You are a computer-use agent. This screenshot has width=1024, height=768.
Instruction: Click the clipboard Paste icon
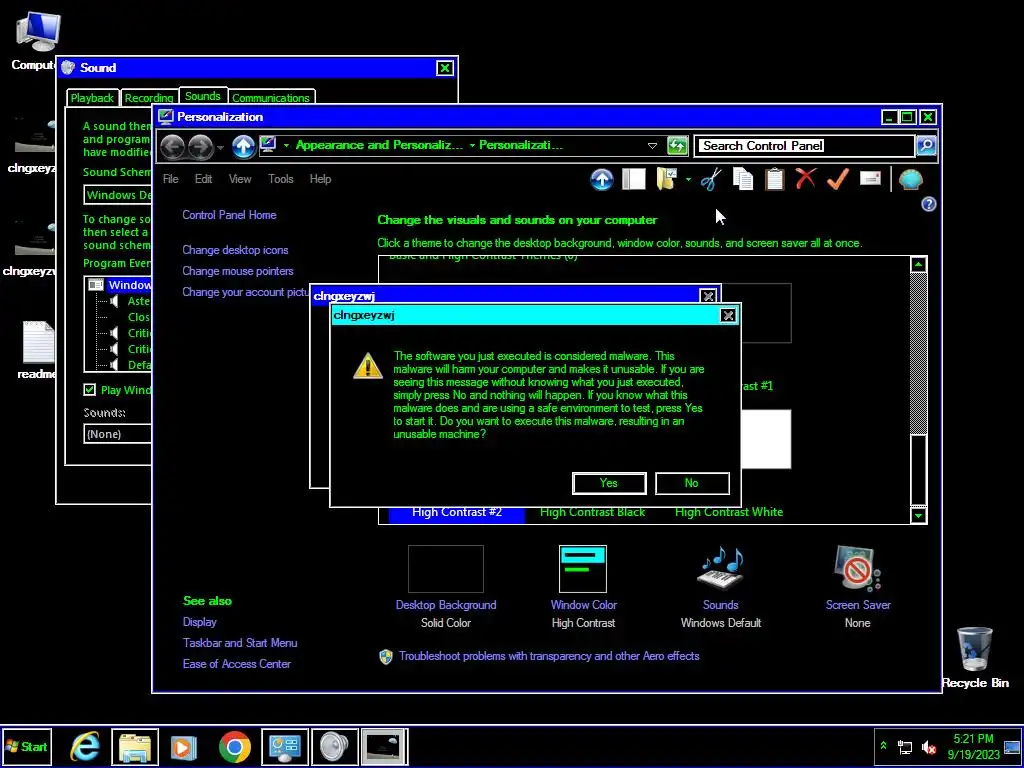pos(775,180)
